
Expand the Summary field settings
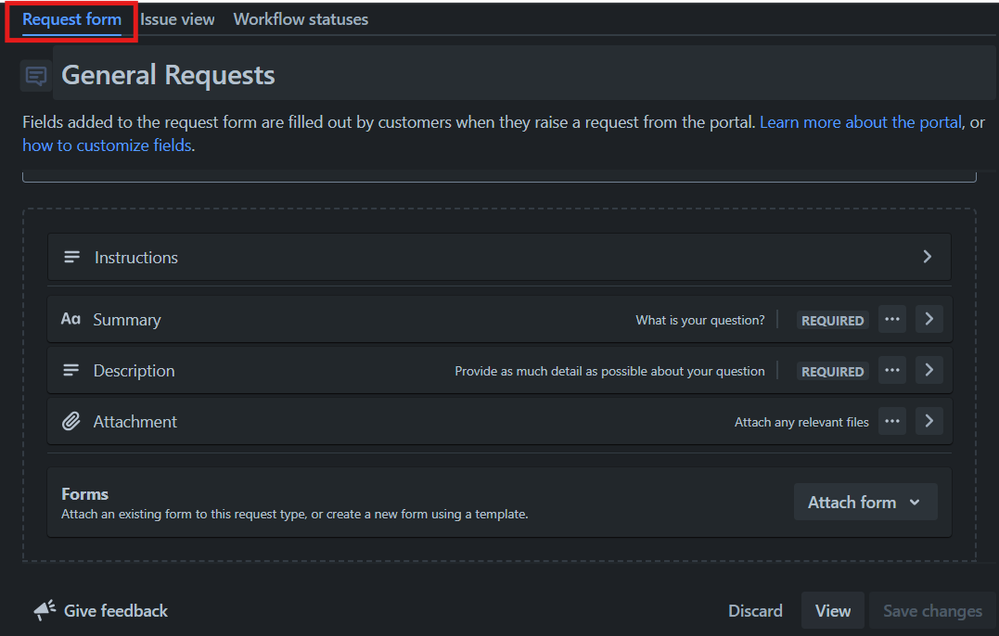[x=929, y=319]
